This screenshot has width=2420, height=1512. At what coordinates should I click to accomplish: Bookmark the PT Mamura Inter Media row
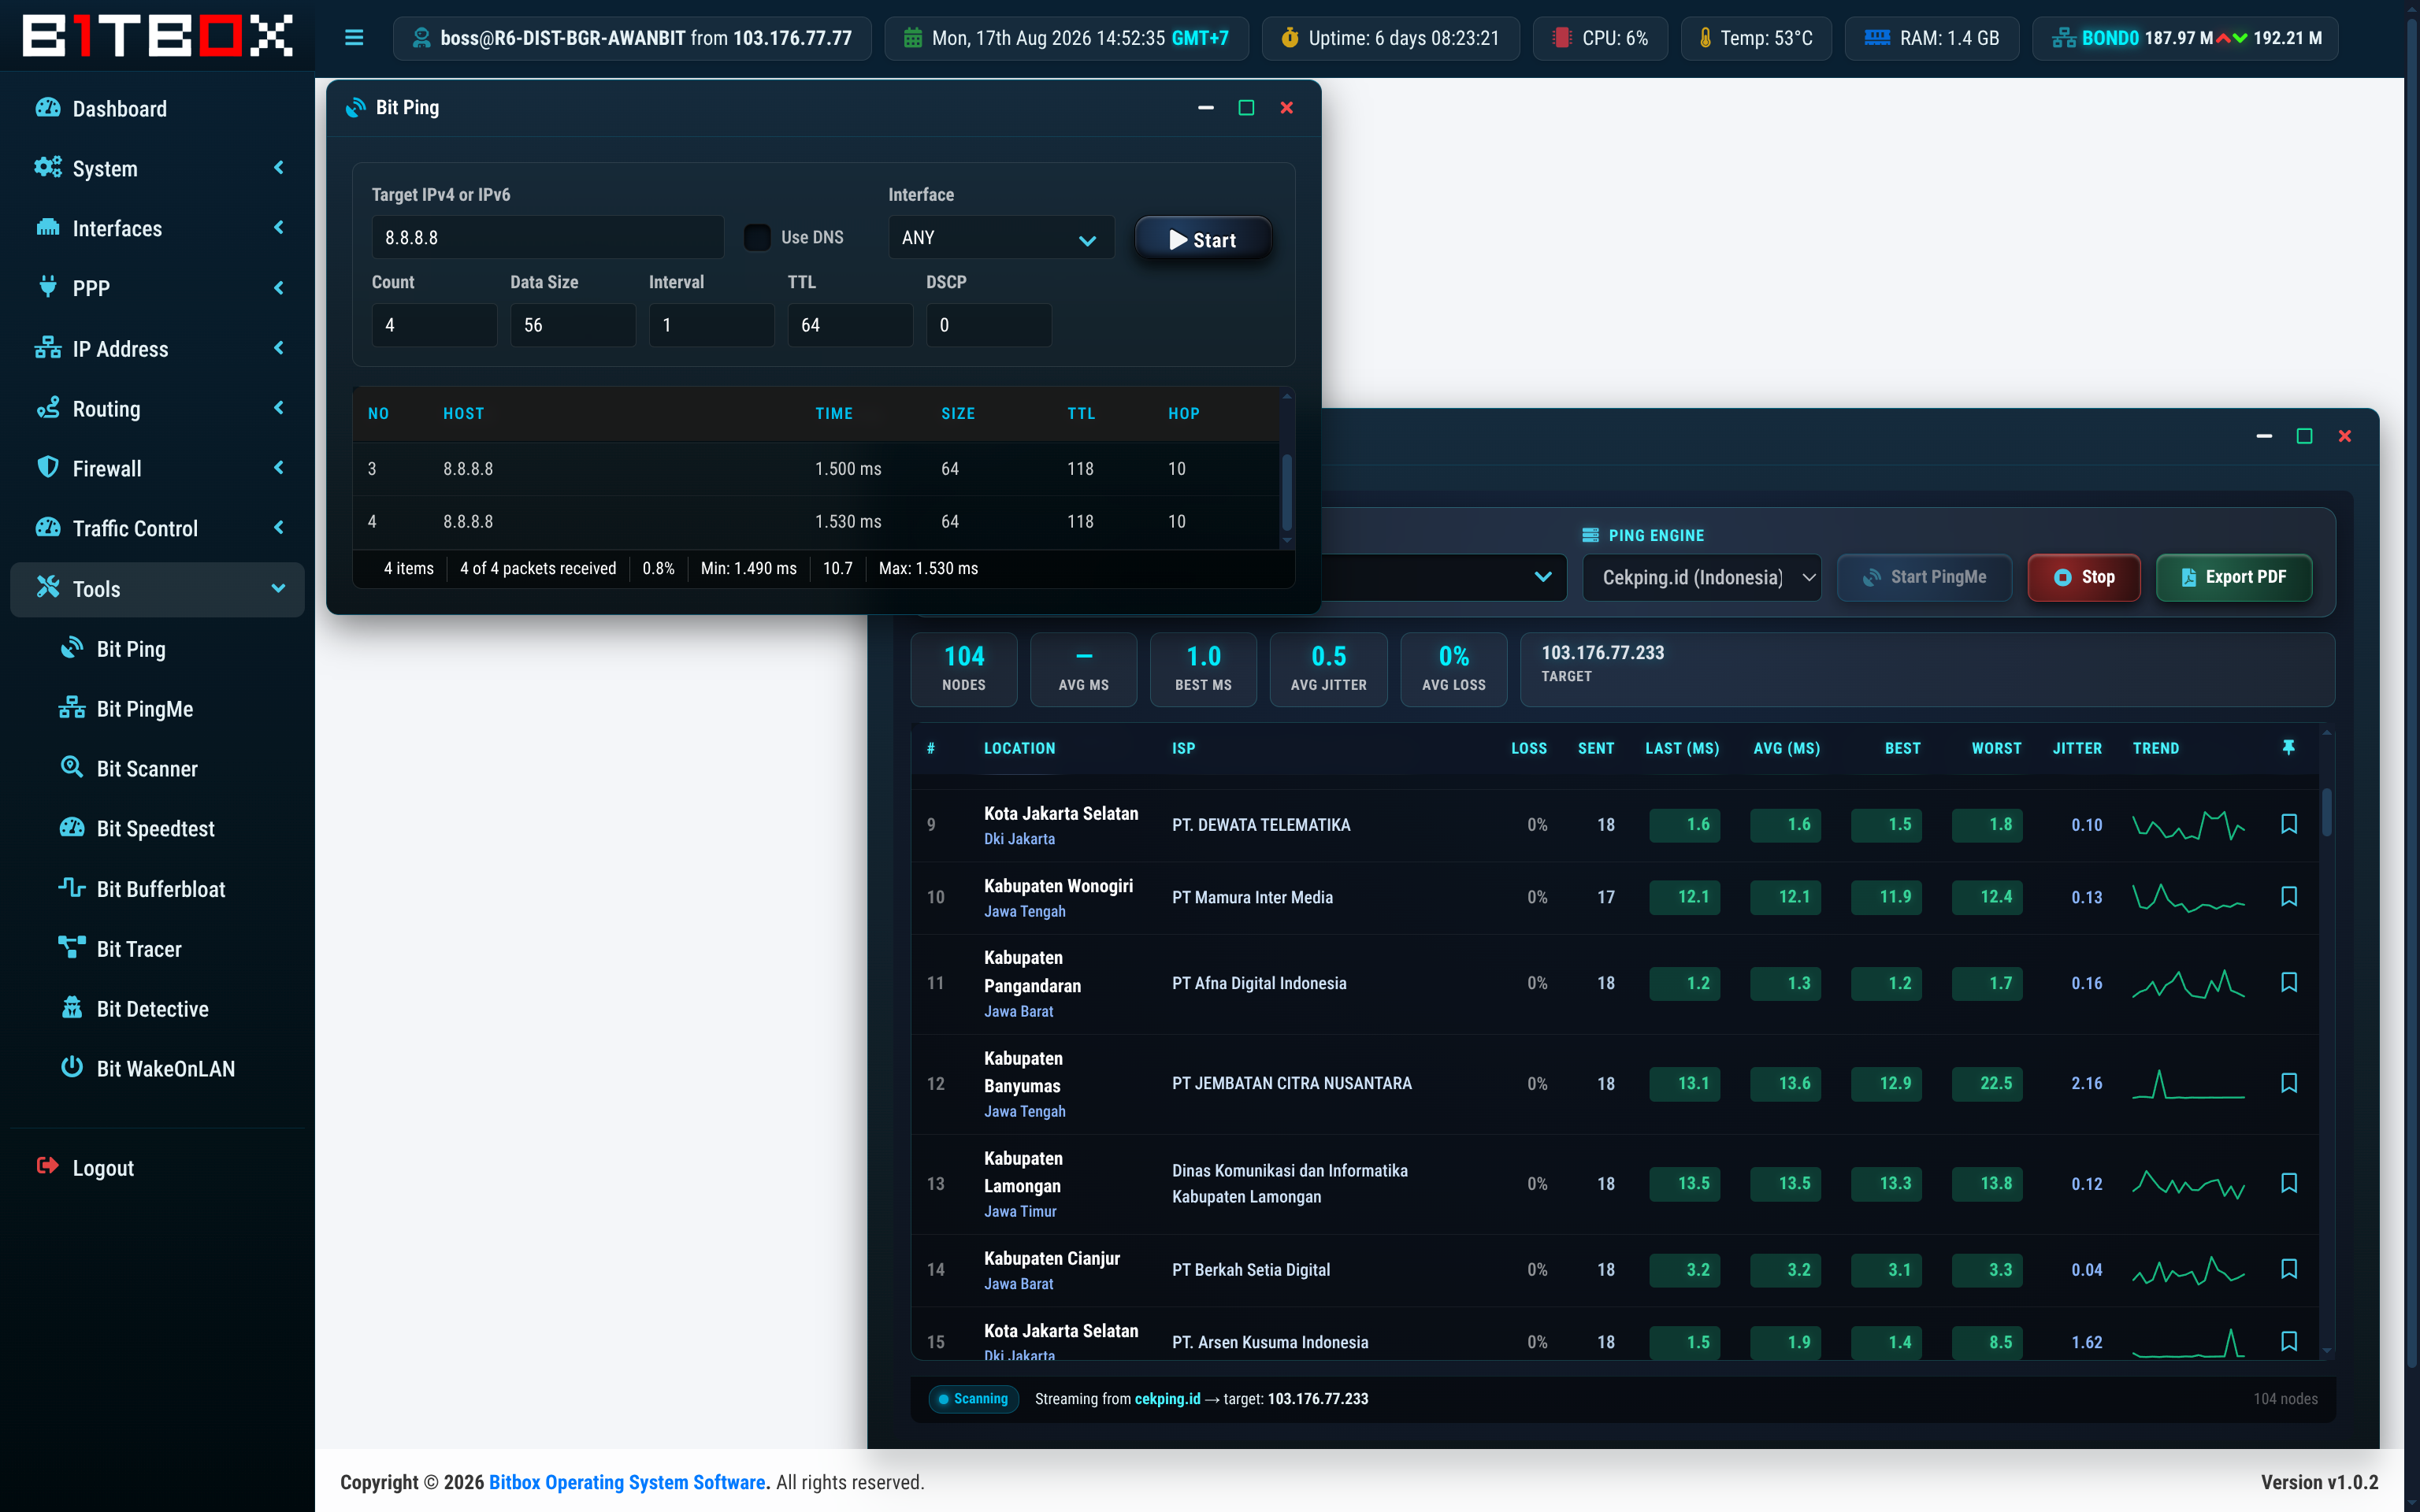click(2289, 896)
